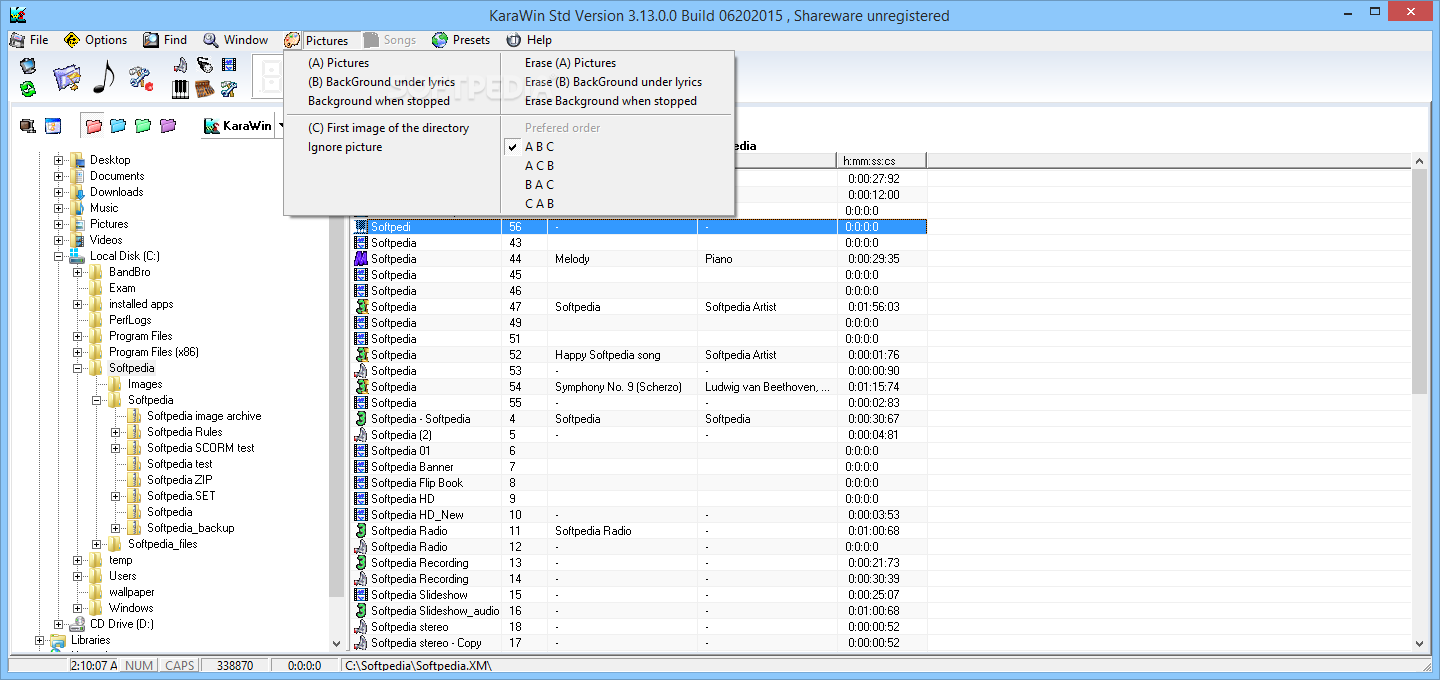Image resolution: width=1440 pixels, height=680 pixels.
Task: Expand the CD Drive (D:) node
Action: (x=59, y=624)
